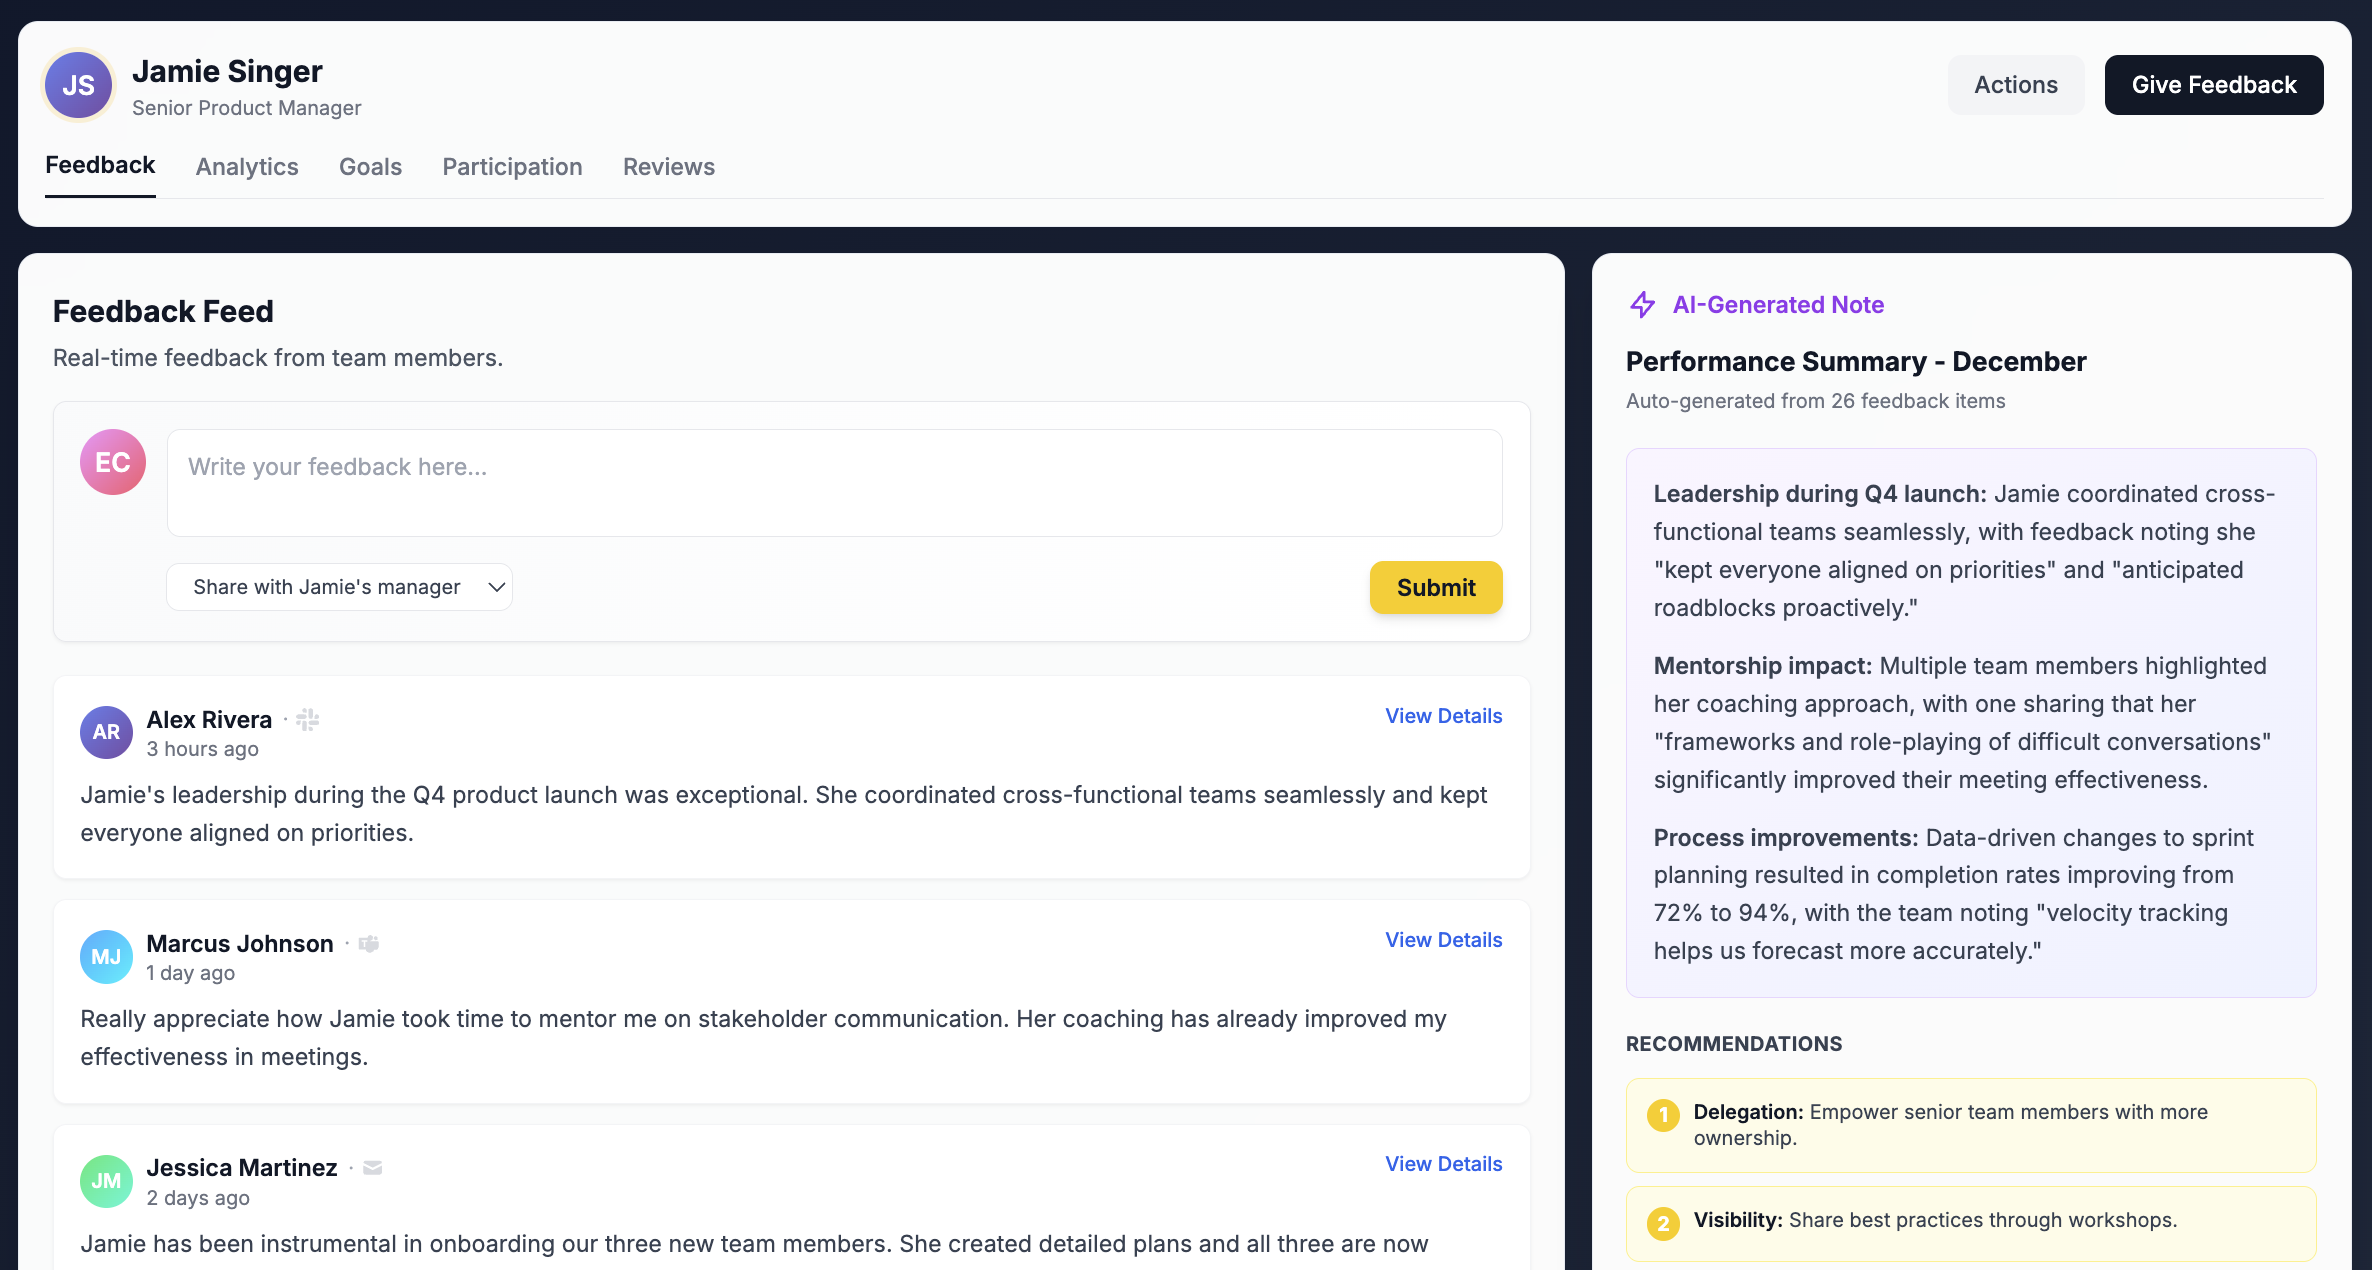Open the Share with Jamie's manager dropdown
The width and height of the screenshot is (2372, 1270).
[x=340, y=587]
